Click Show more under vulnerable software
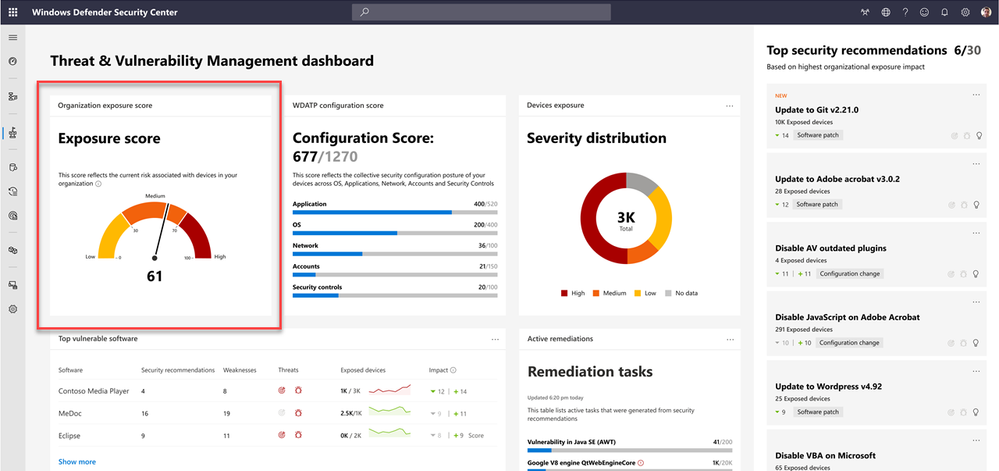The width and height of the screenshot is (999, 471). pos(77,461)
